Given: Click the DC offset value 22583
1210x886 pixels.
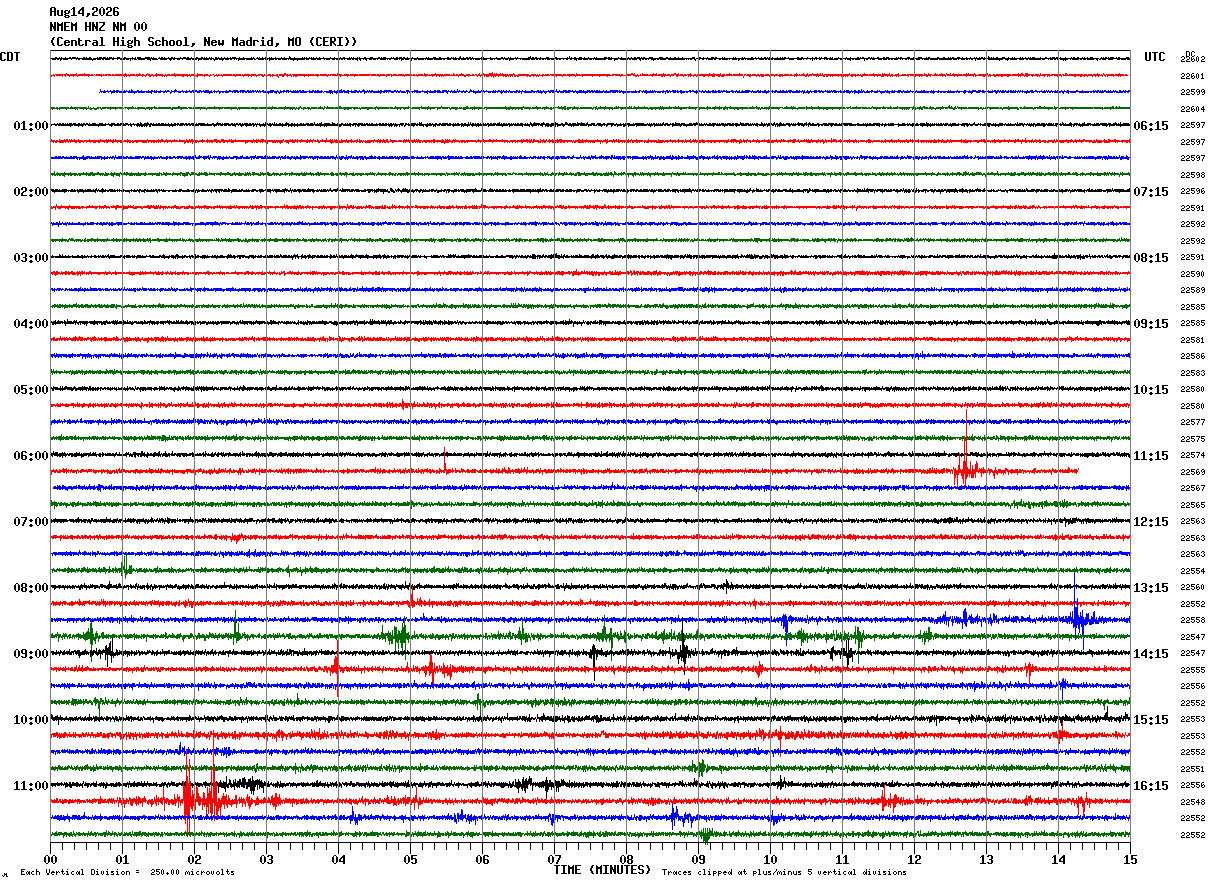Looking at the screenshot, I should click(x=1193, y=373).
